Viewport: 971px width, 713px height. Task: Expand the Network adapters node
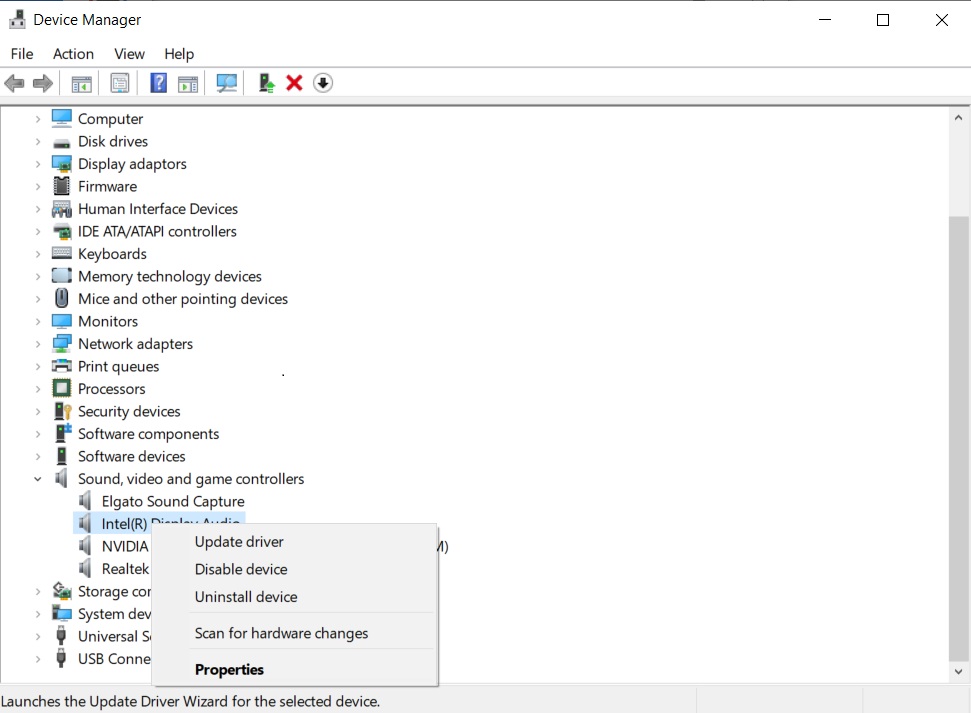[x=38, y=344]
